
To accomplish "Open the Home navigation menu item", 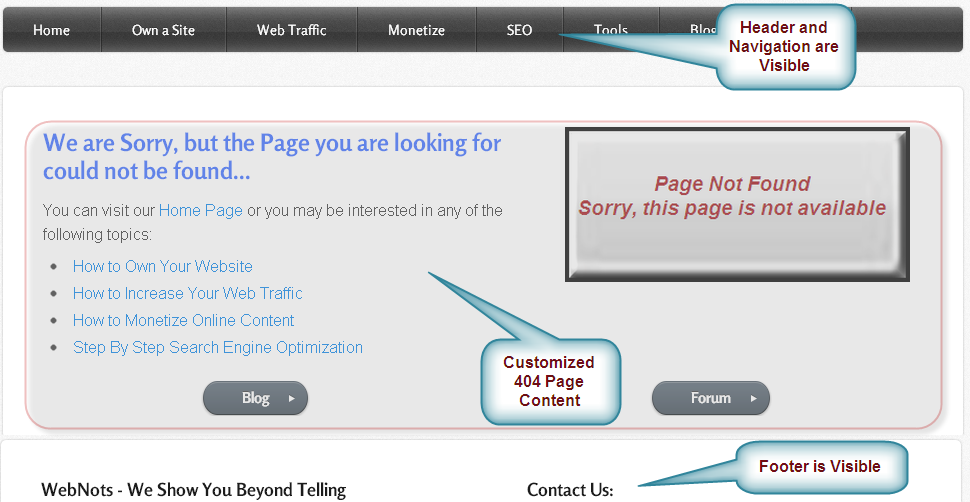I will tap(51, 30).
